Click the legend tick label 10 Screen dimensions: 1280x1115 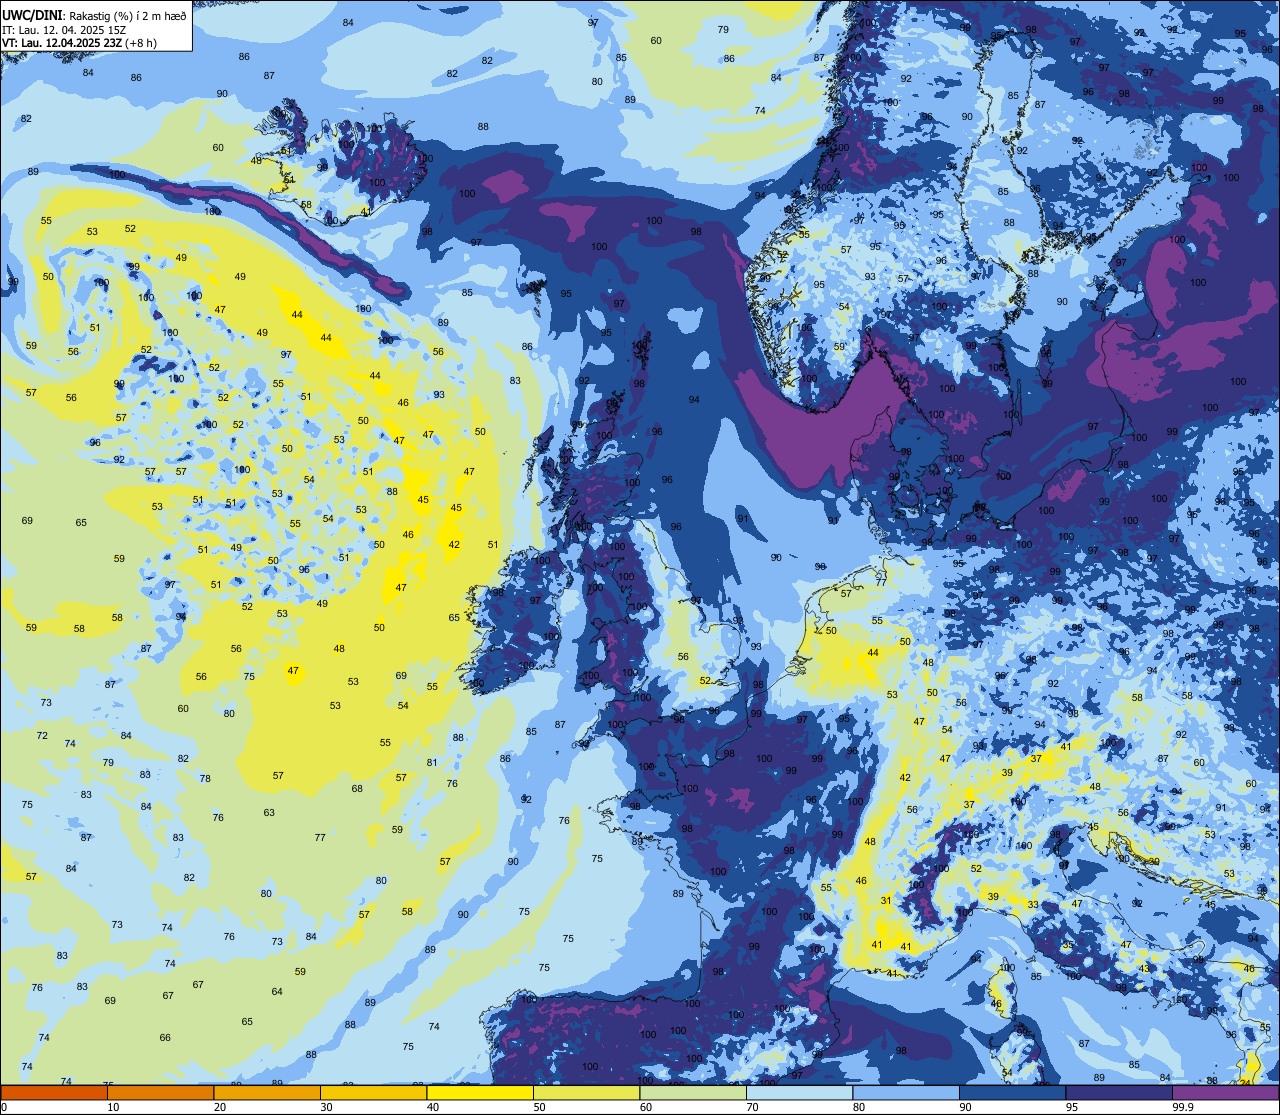[114, 1107]
